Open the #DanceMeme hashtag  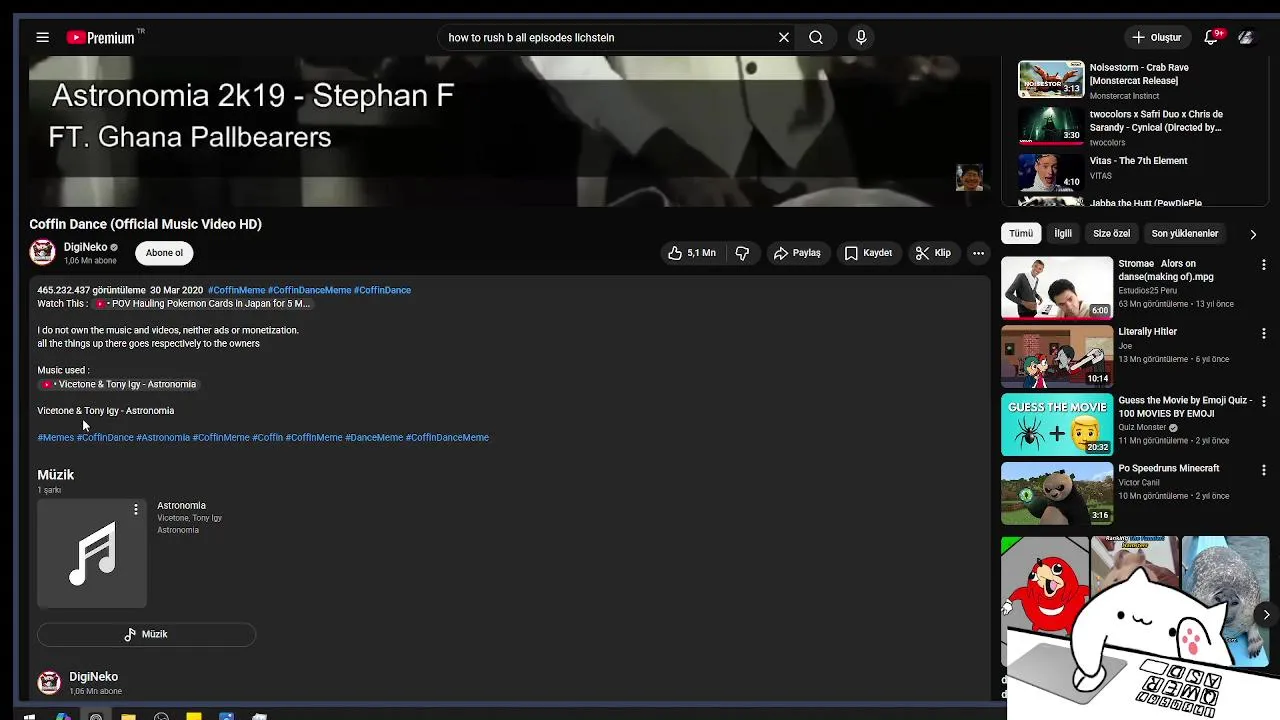point(374,437)
